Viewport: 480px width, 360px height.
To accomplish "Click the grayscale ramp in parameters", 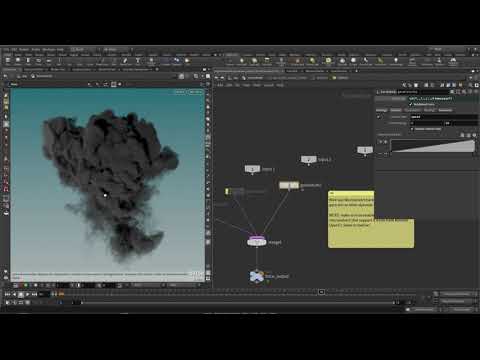I will [x=432, y=146].
